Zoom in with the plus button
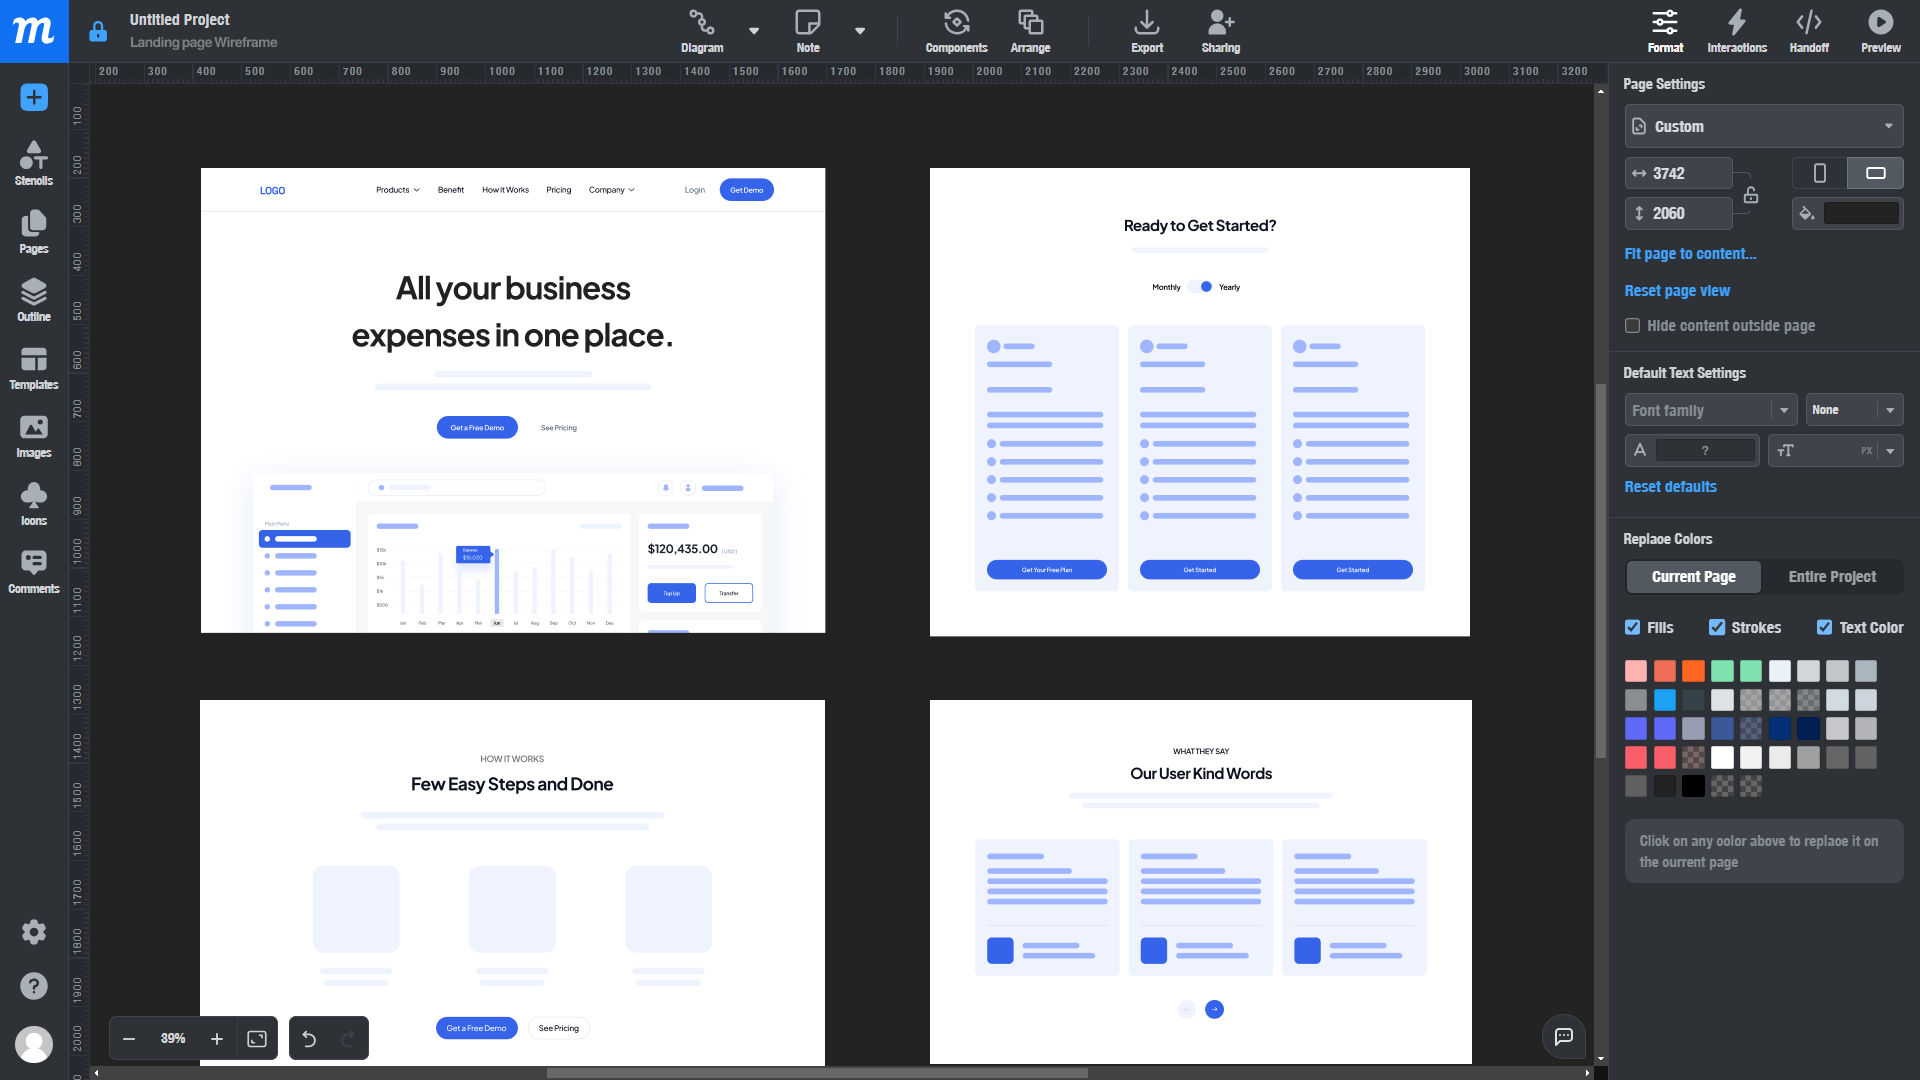1920x1080 pixels. tap(217, 1039)
